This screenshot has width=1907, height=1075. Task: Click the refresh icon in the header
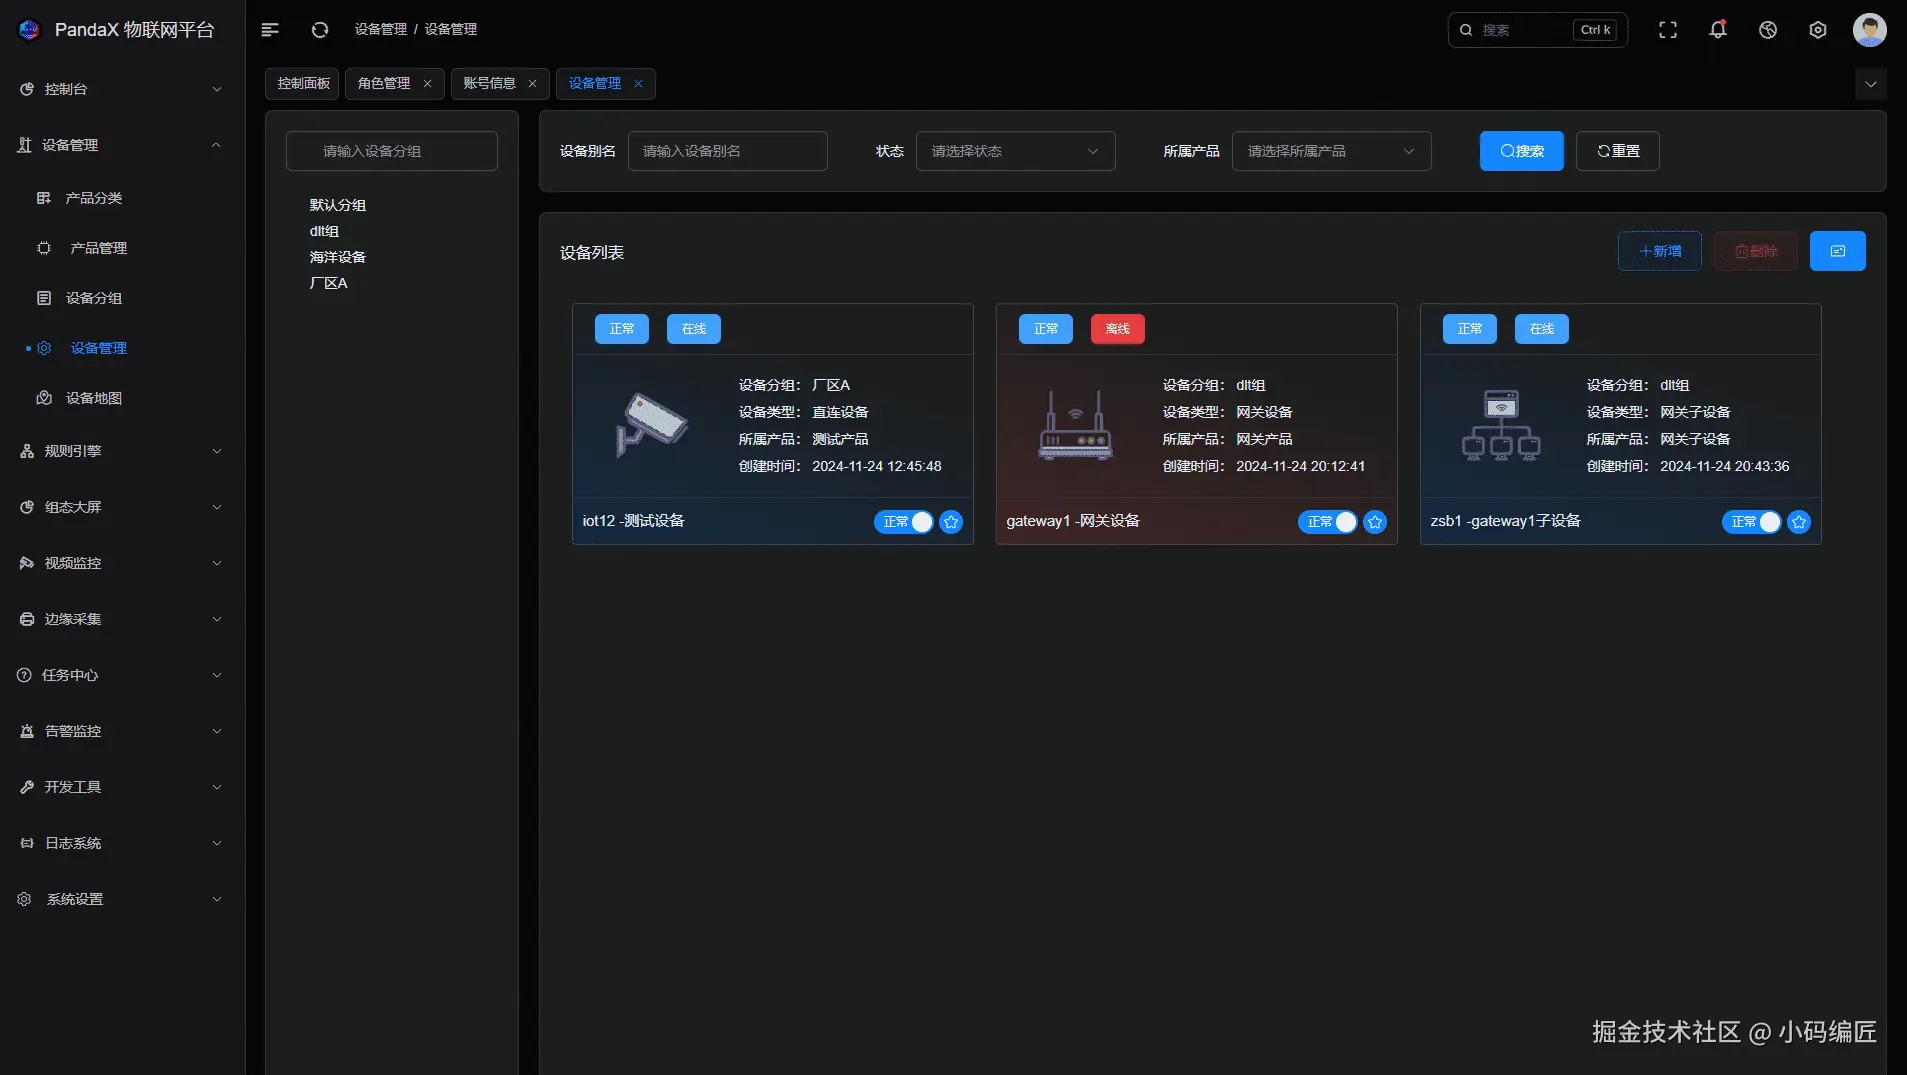click(320, 30)
